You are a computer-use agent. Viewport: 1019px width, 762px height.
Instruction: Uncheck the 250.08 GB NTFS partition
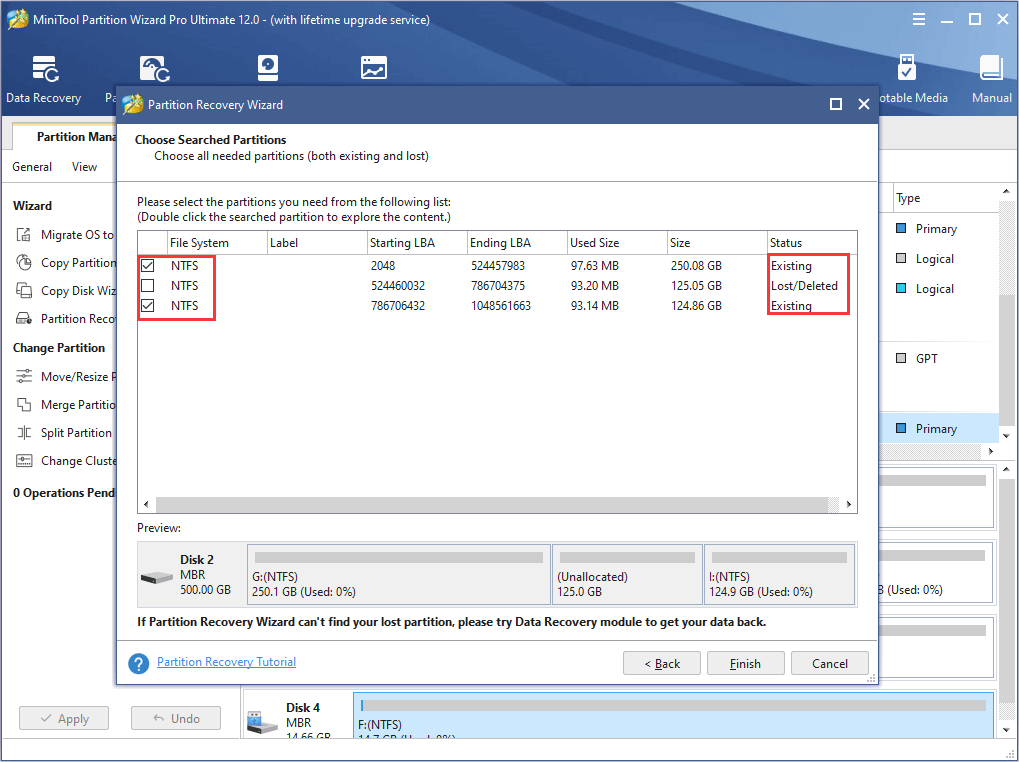[x=148, y=266]
